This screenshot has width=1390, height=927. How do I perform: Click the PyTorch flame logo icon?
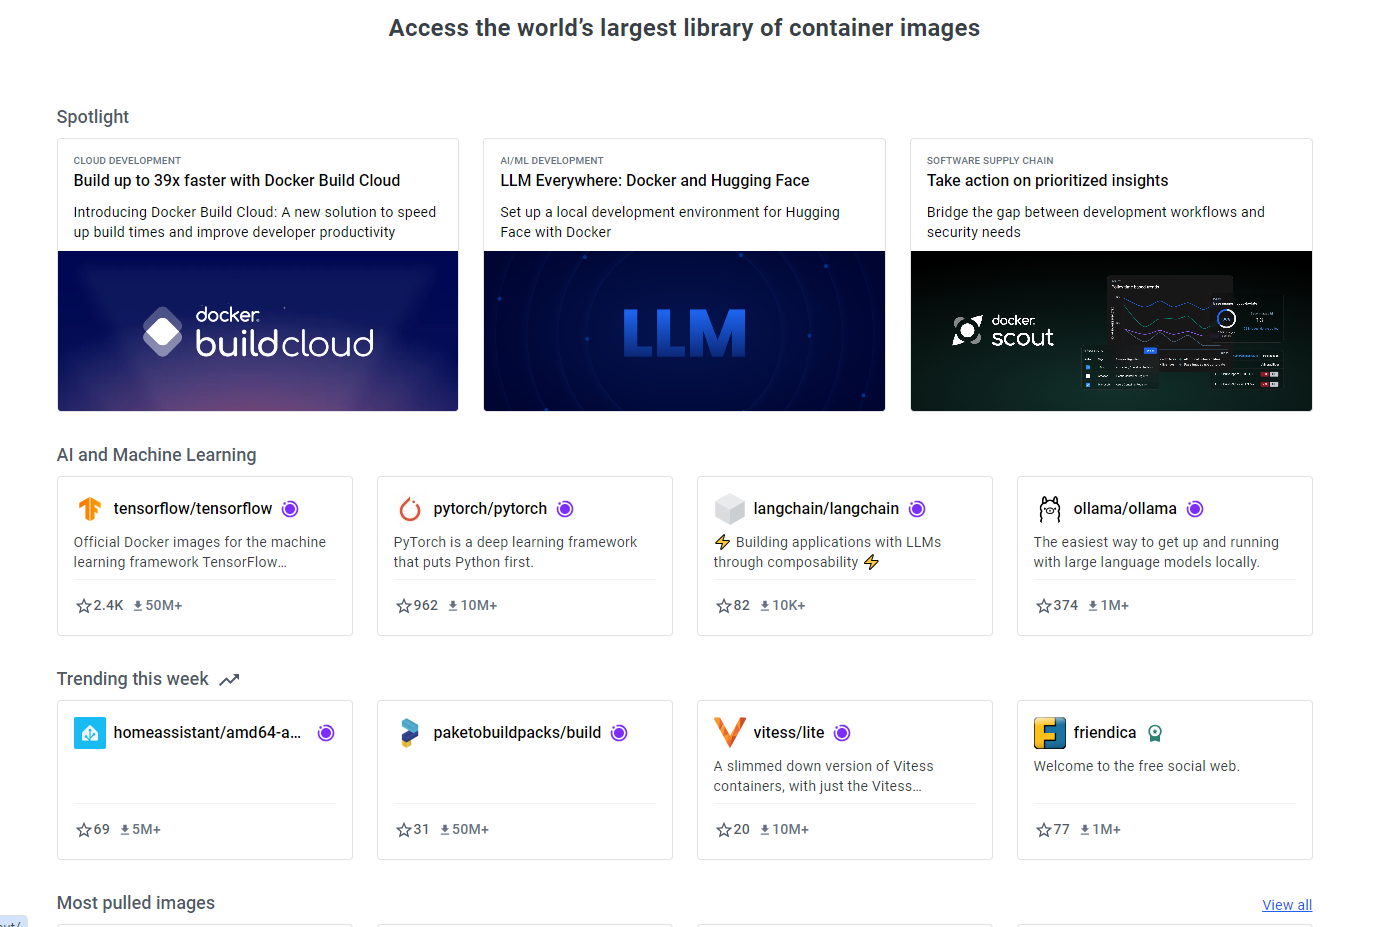pyautogui.click(x=410, y=509)
